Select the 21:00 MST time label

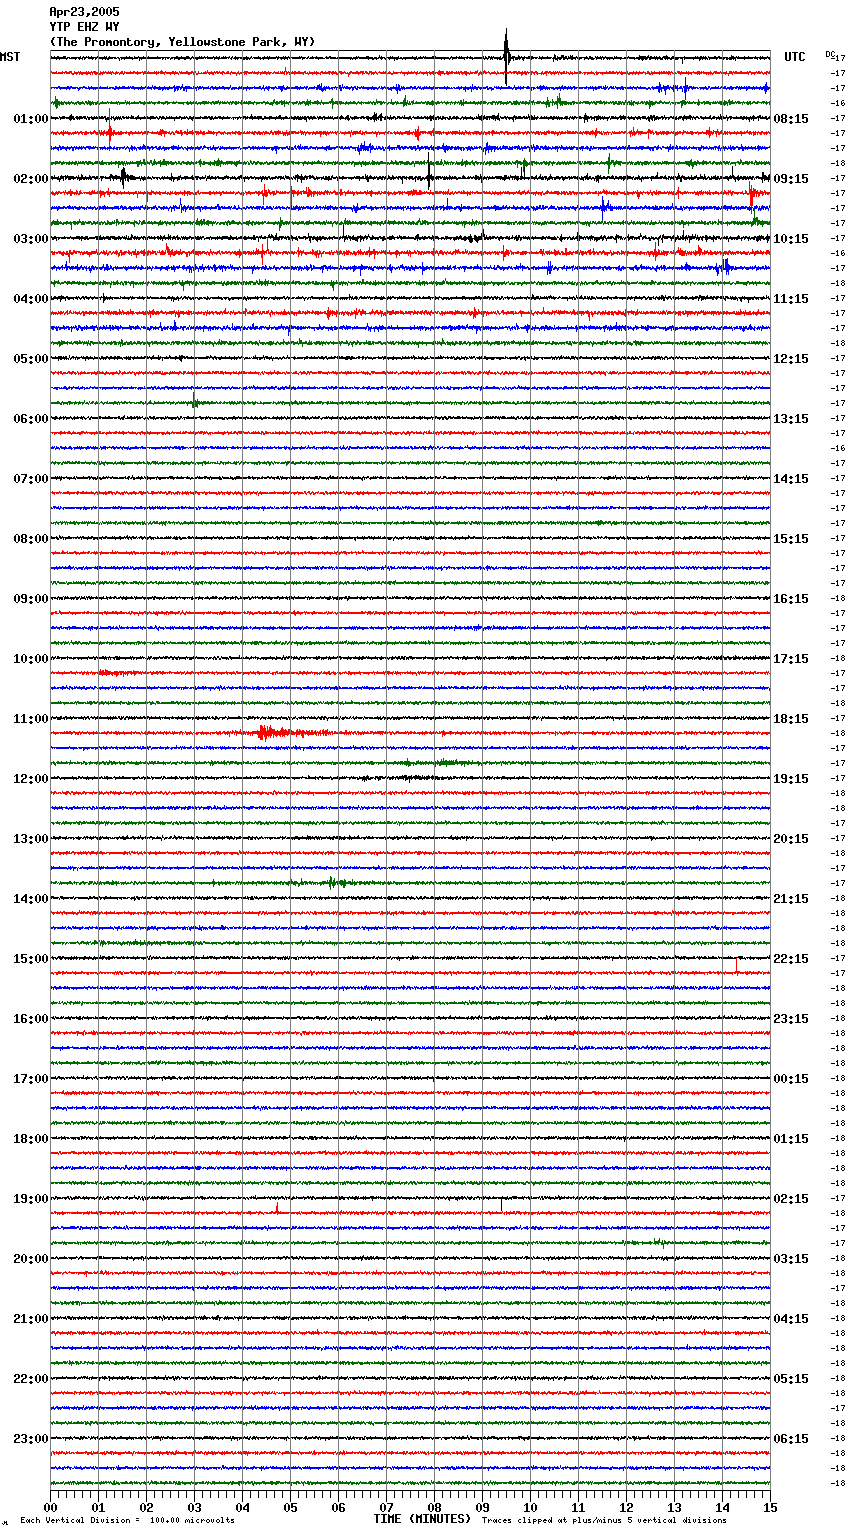pyautogui.click(x=31, y=1319)
